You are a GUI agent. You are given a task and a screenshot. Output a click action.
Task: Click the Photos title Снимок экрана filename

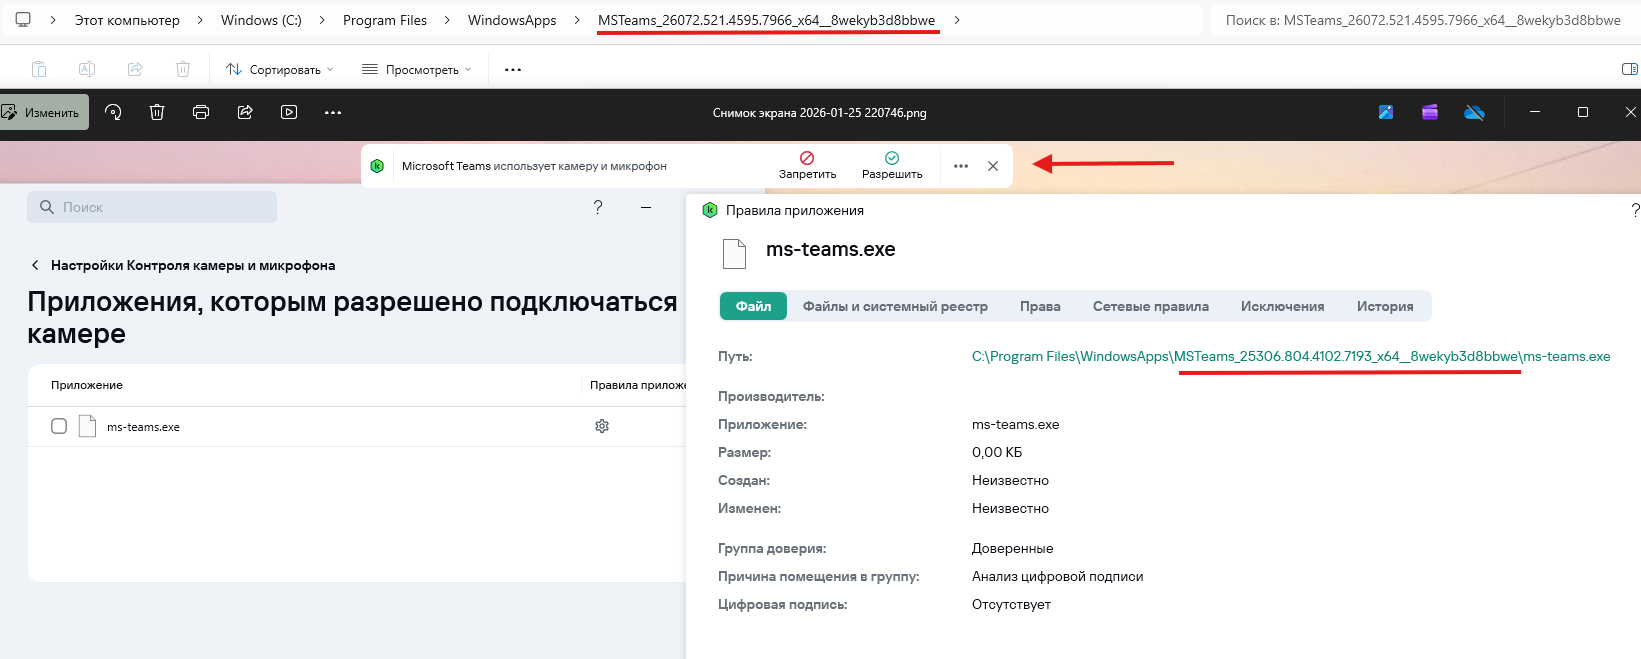819,113
